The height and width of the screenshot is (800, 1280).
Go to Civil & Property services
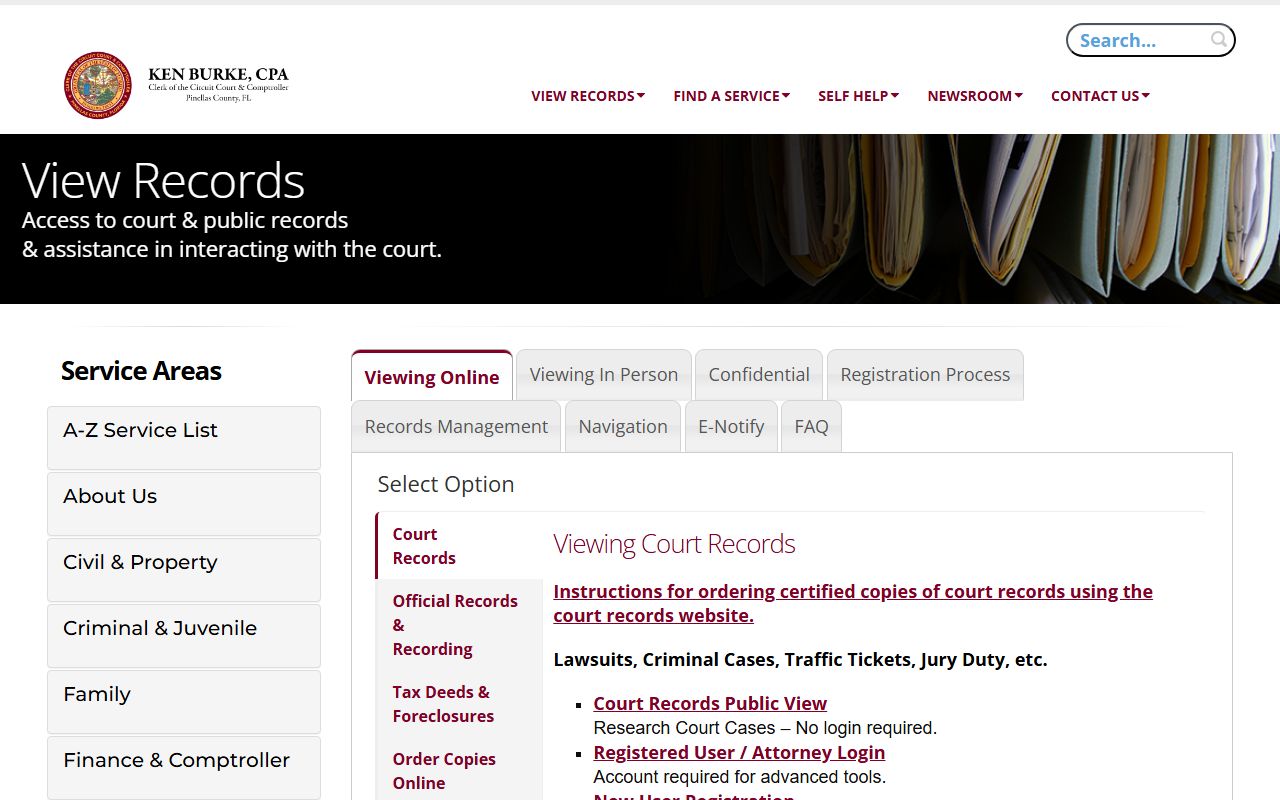(x=184, y=570)
